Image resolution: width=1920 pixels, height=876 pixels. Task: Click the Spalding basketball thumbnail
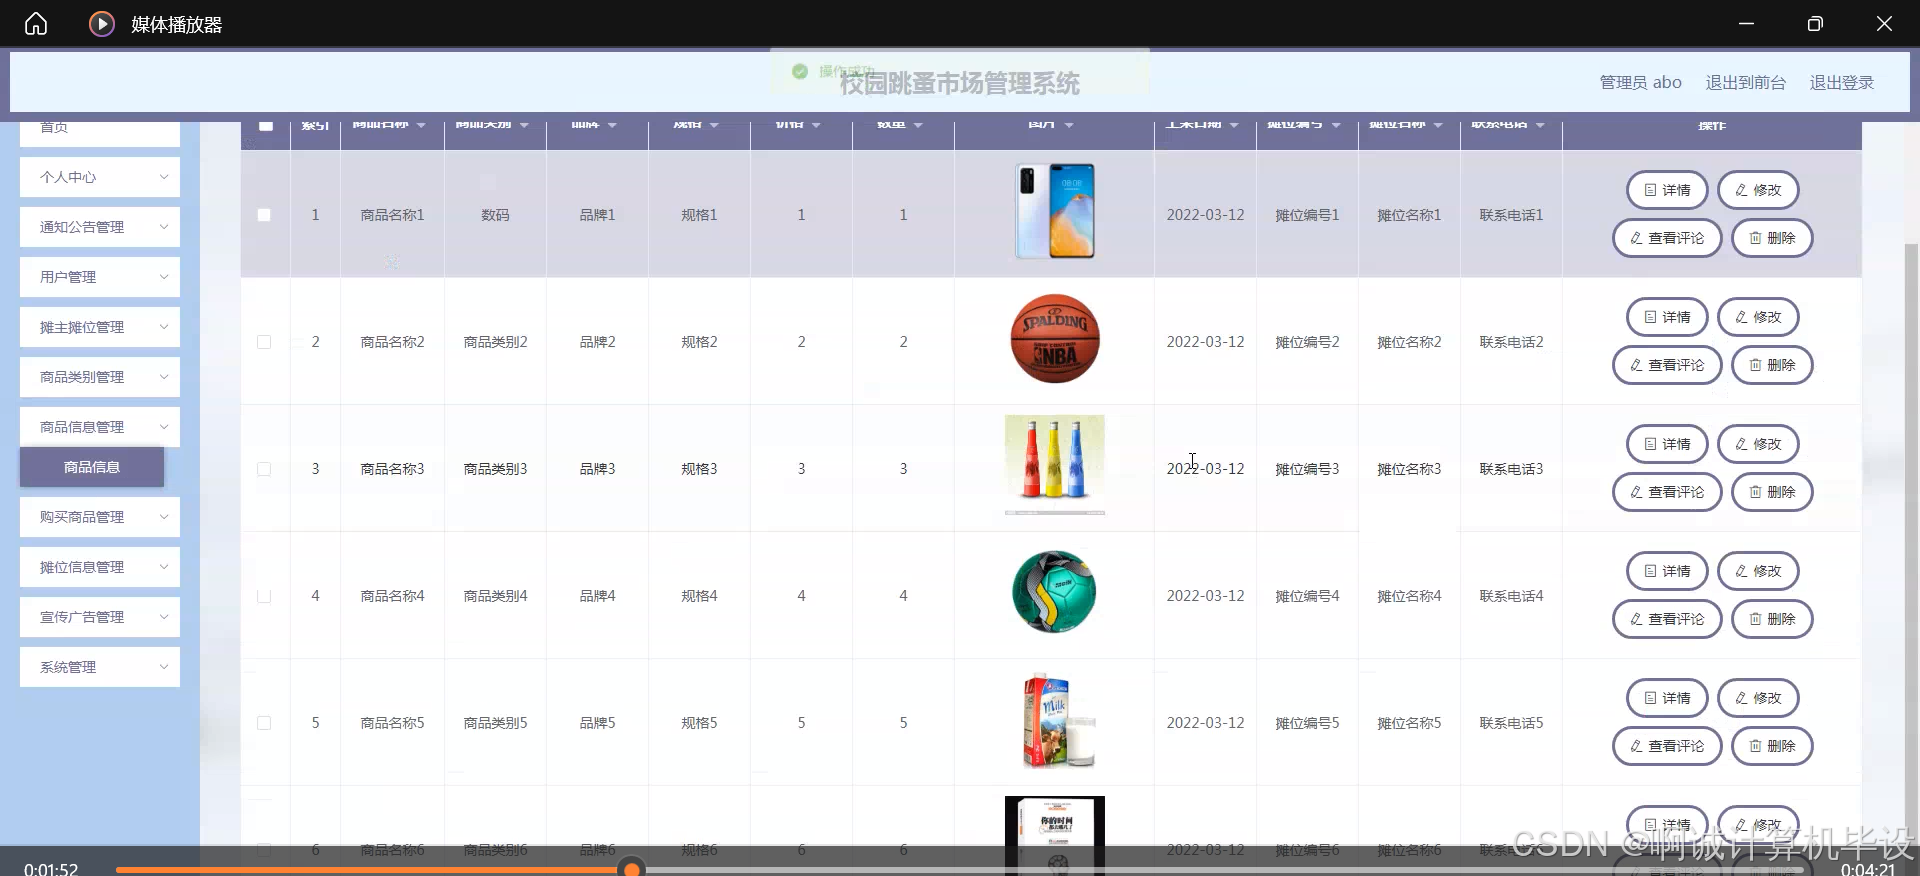tap(1055, 339)
